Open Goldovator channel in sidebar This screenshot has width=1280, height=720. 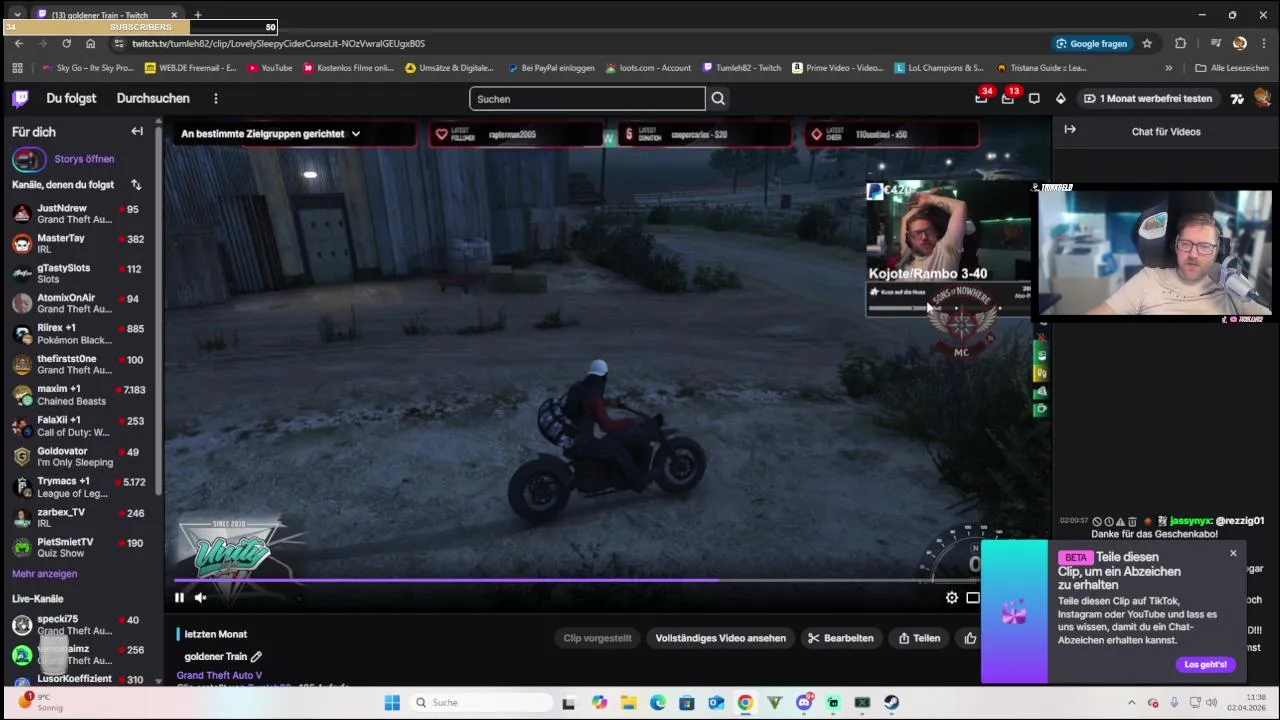click(x=78, y=457)
